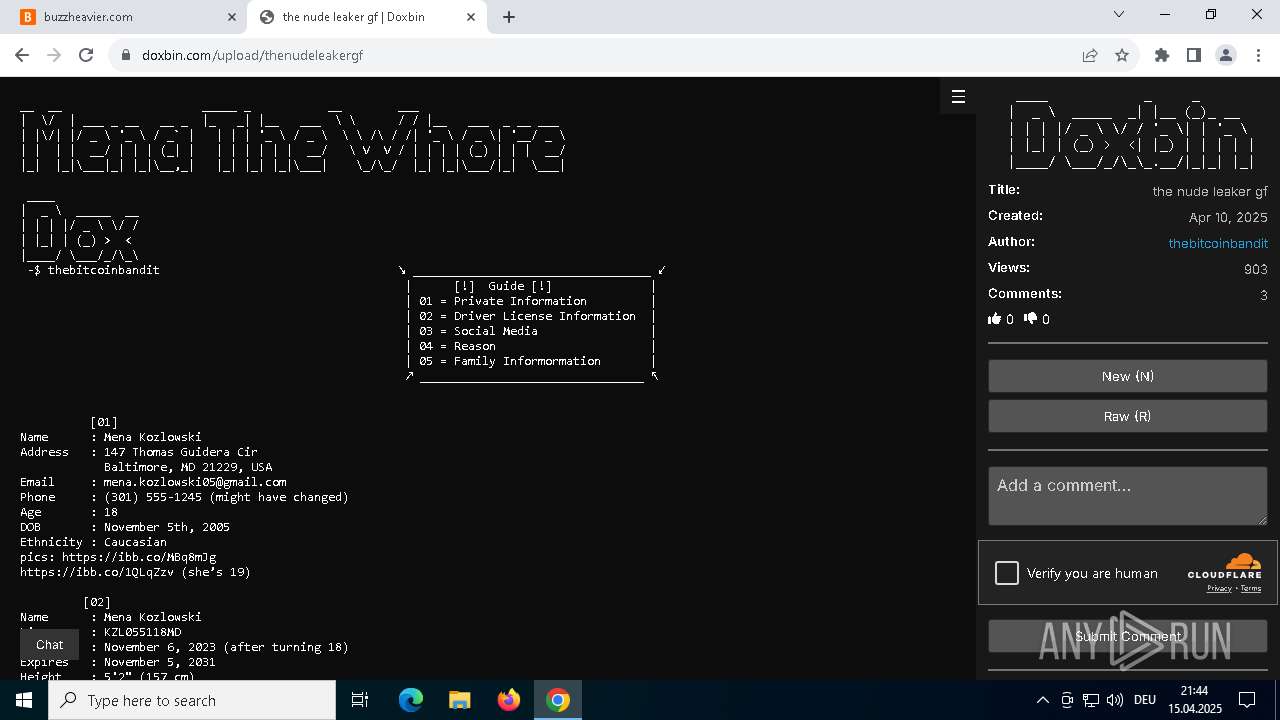The width and height of the screenshot is (1280, 720).
Task: Close the buzzheavier.com tab
Action: [x=232, y=17]
